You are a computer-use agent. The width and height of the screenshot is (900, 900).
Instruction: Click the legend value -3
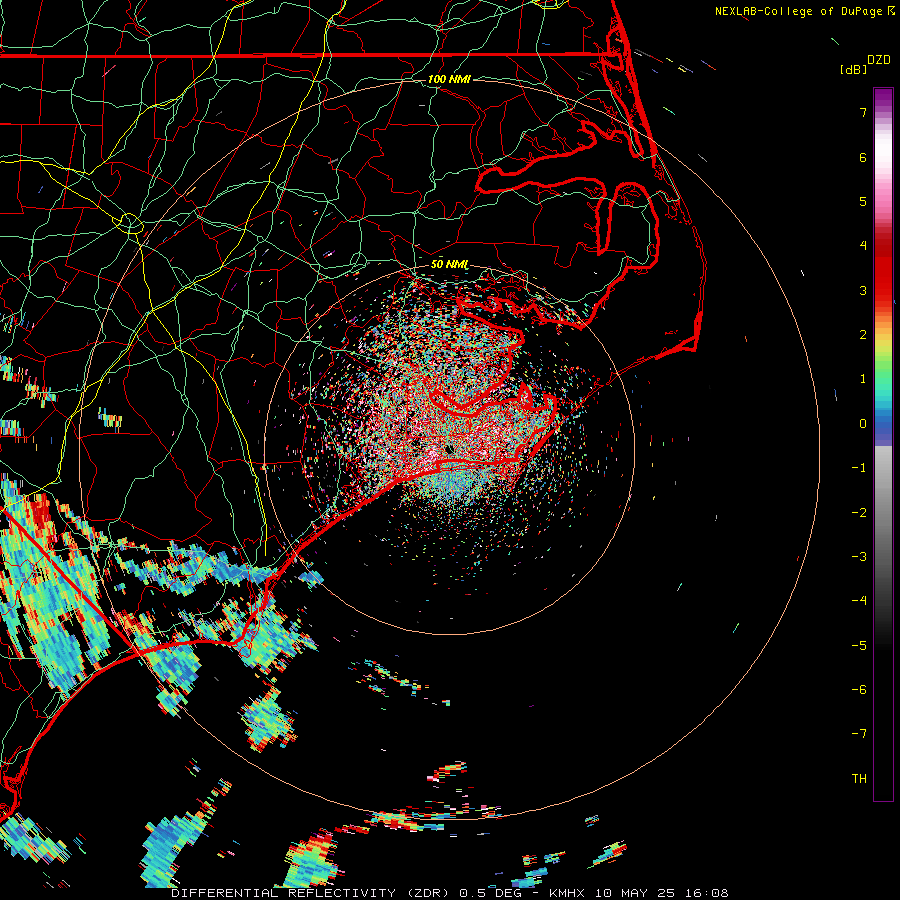[x=859, y=557]
